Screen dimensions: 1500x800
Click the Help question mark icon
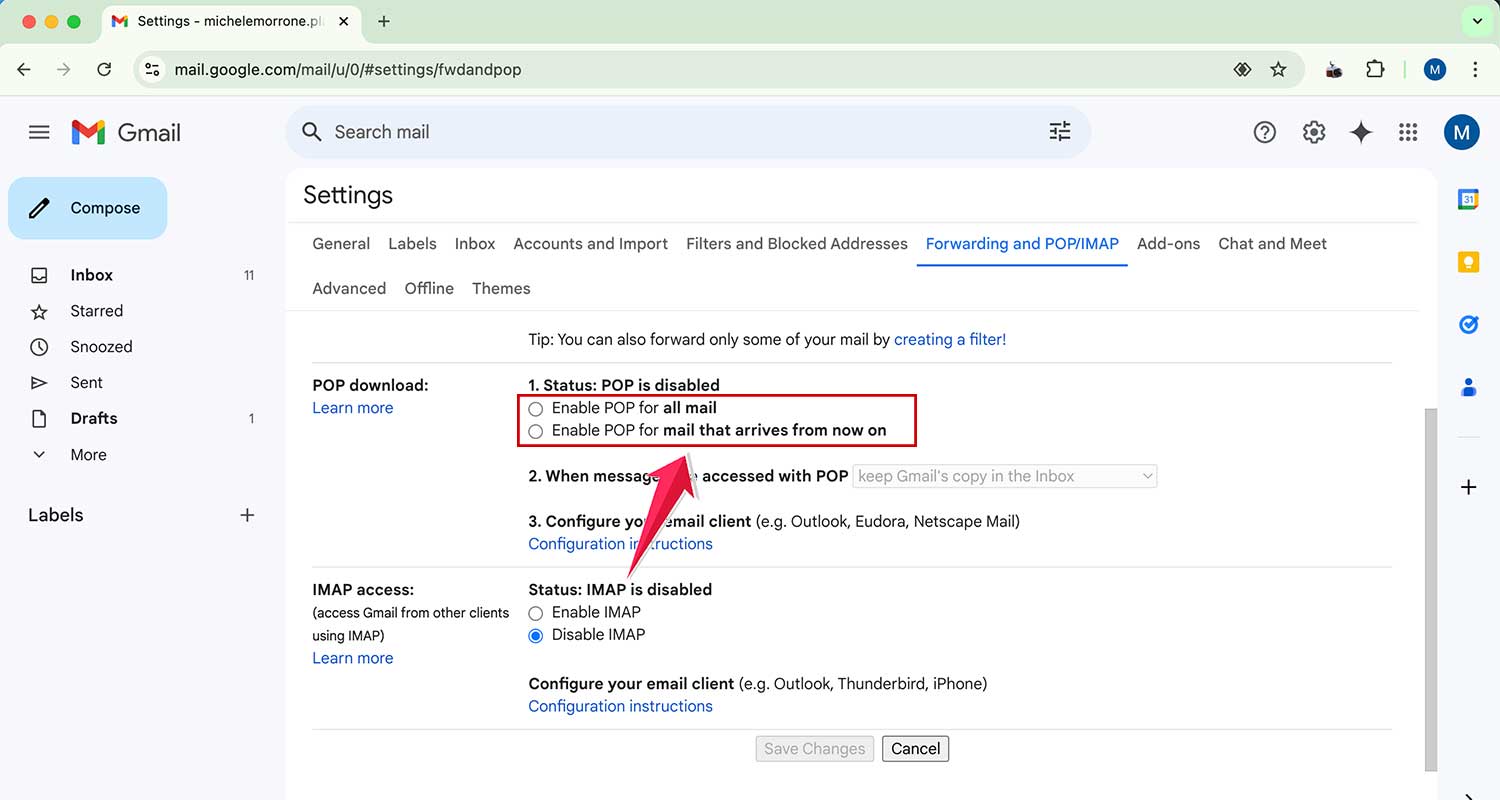(x=1264, y=131)
